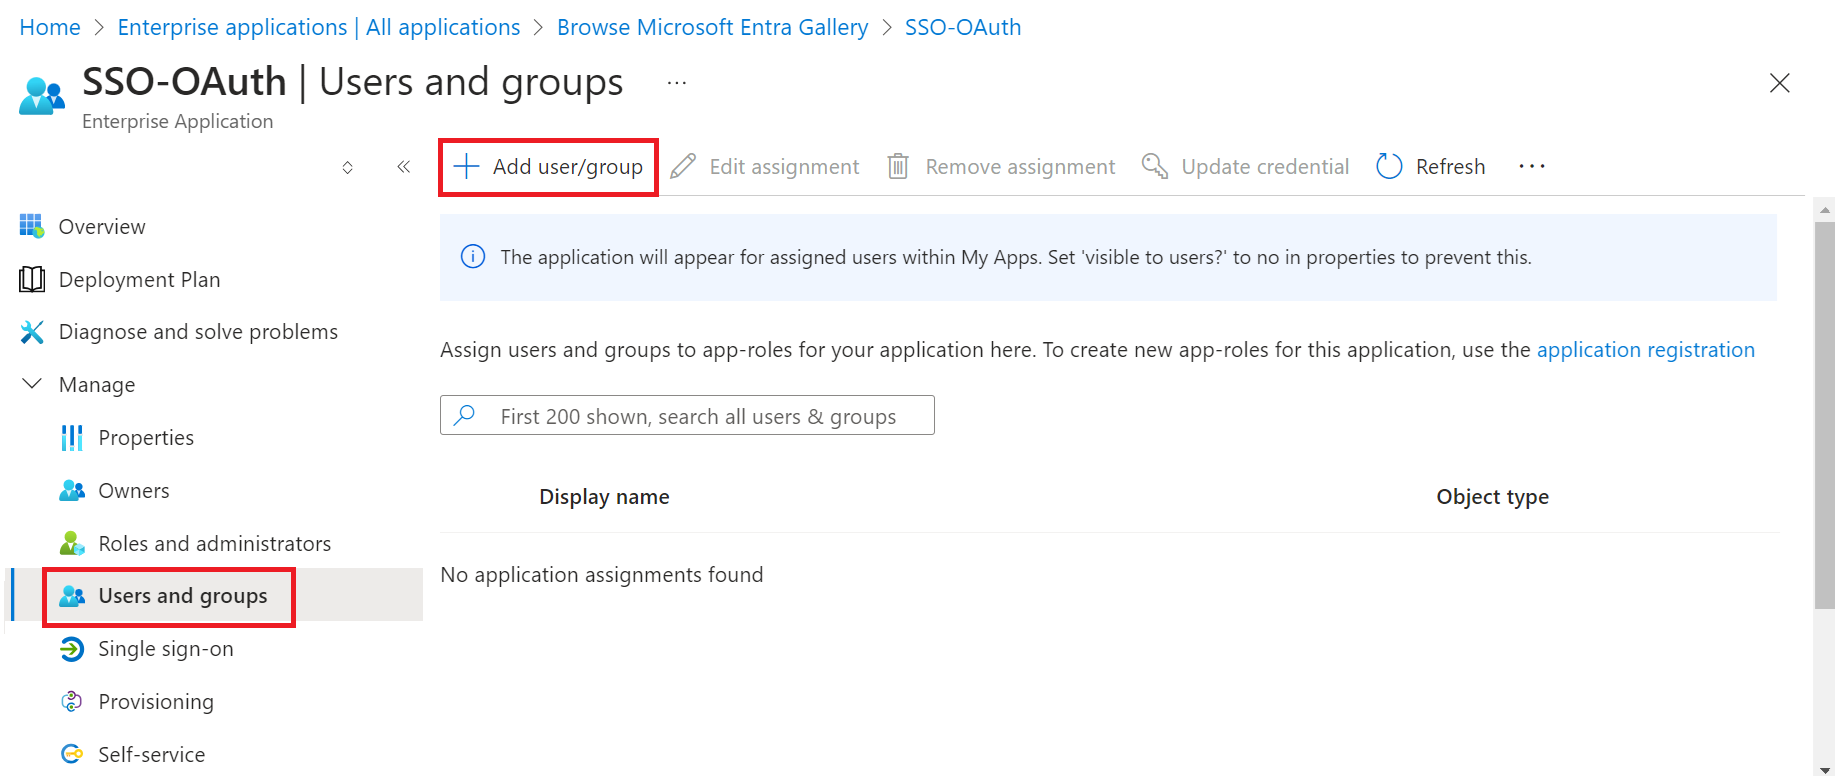Viewport: 1839px width, 776px height.
Task: Open Diagnose and solve problems
Action: (197, 332)
